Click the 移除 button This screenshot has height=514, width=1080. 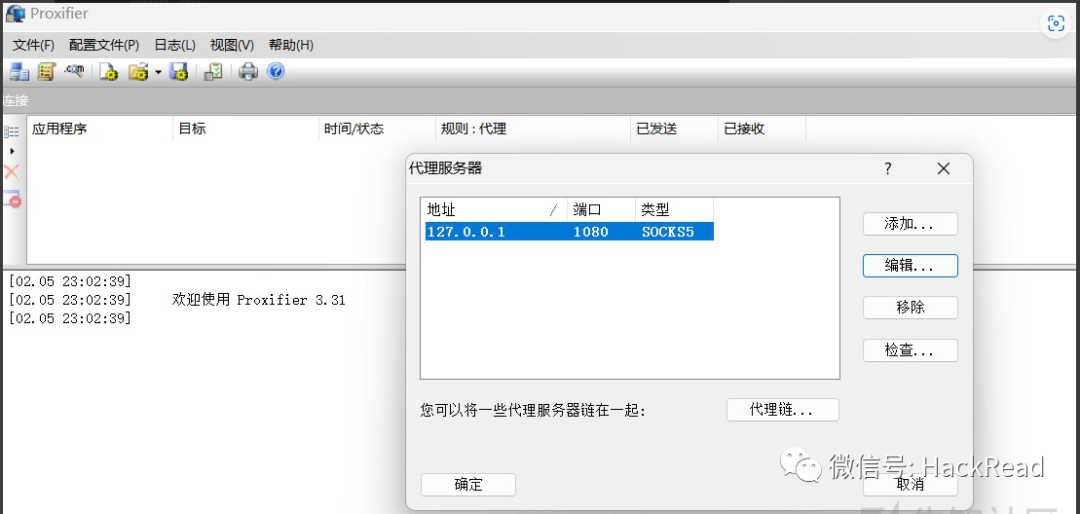click(x=910, y=307)
